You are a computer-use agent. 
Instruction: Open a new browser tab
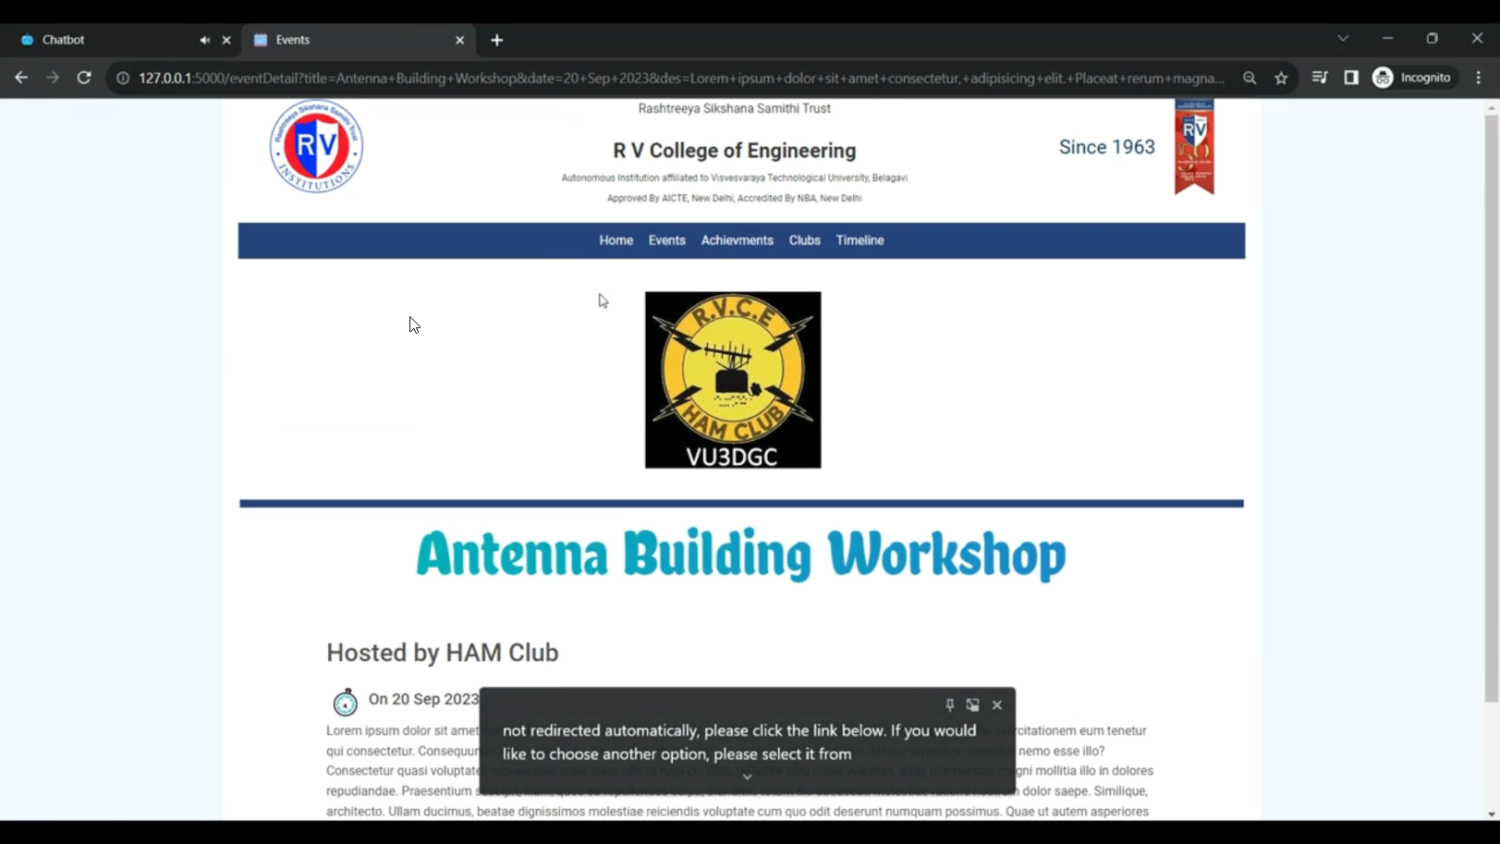[x=497, y=40]
